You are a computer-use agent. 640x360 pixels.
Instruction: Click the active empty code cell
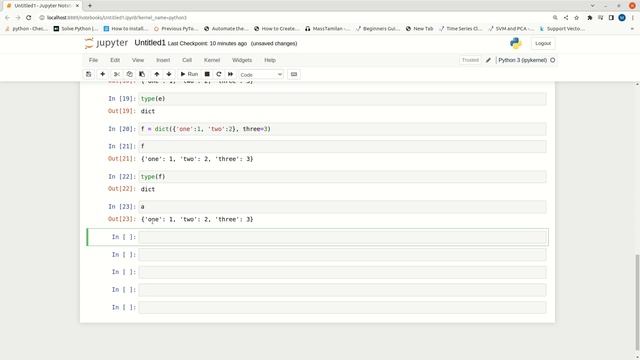tap(342, 237)
